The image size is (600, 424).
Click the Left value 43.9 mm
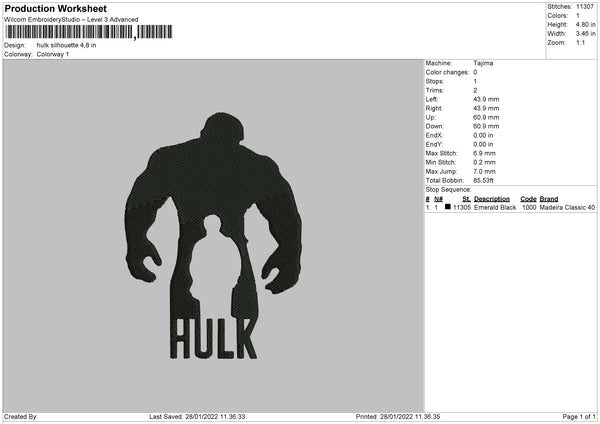486,99
